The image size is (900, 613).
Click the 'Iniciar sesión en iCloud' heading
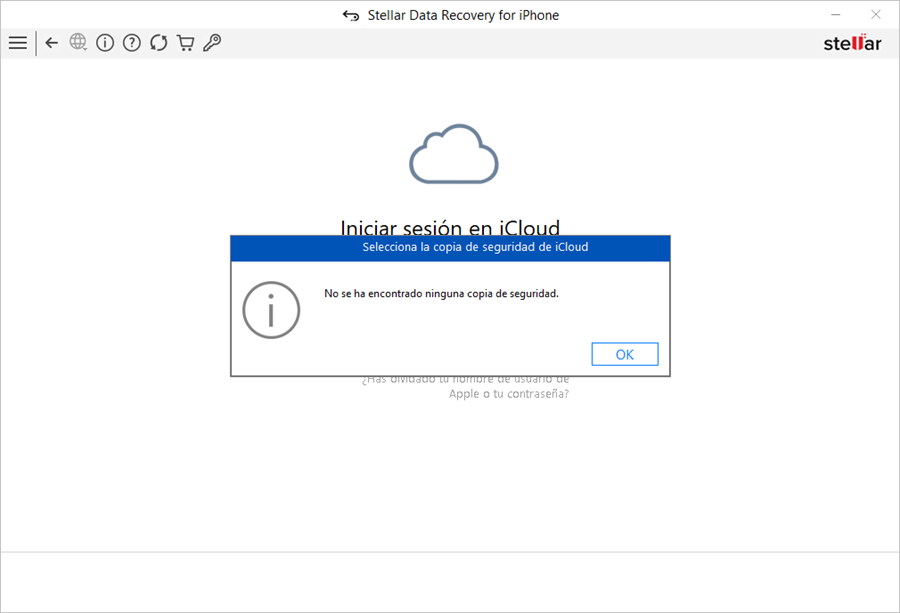click(450, 227)
